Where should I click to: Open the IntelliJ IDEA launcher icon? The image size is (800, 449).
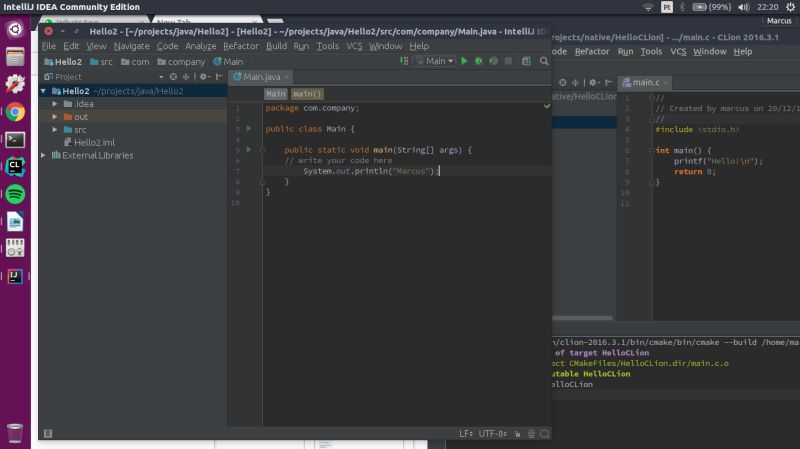click(15, 276)
